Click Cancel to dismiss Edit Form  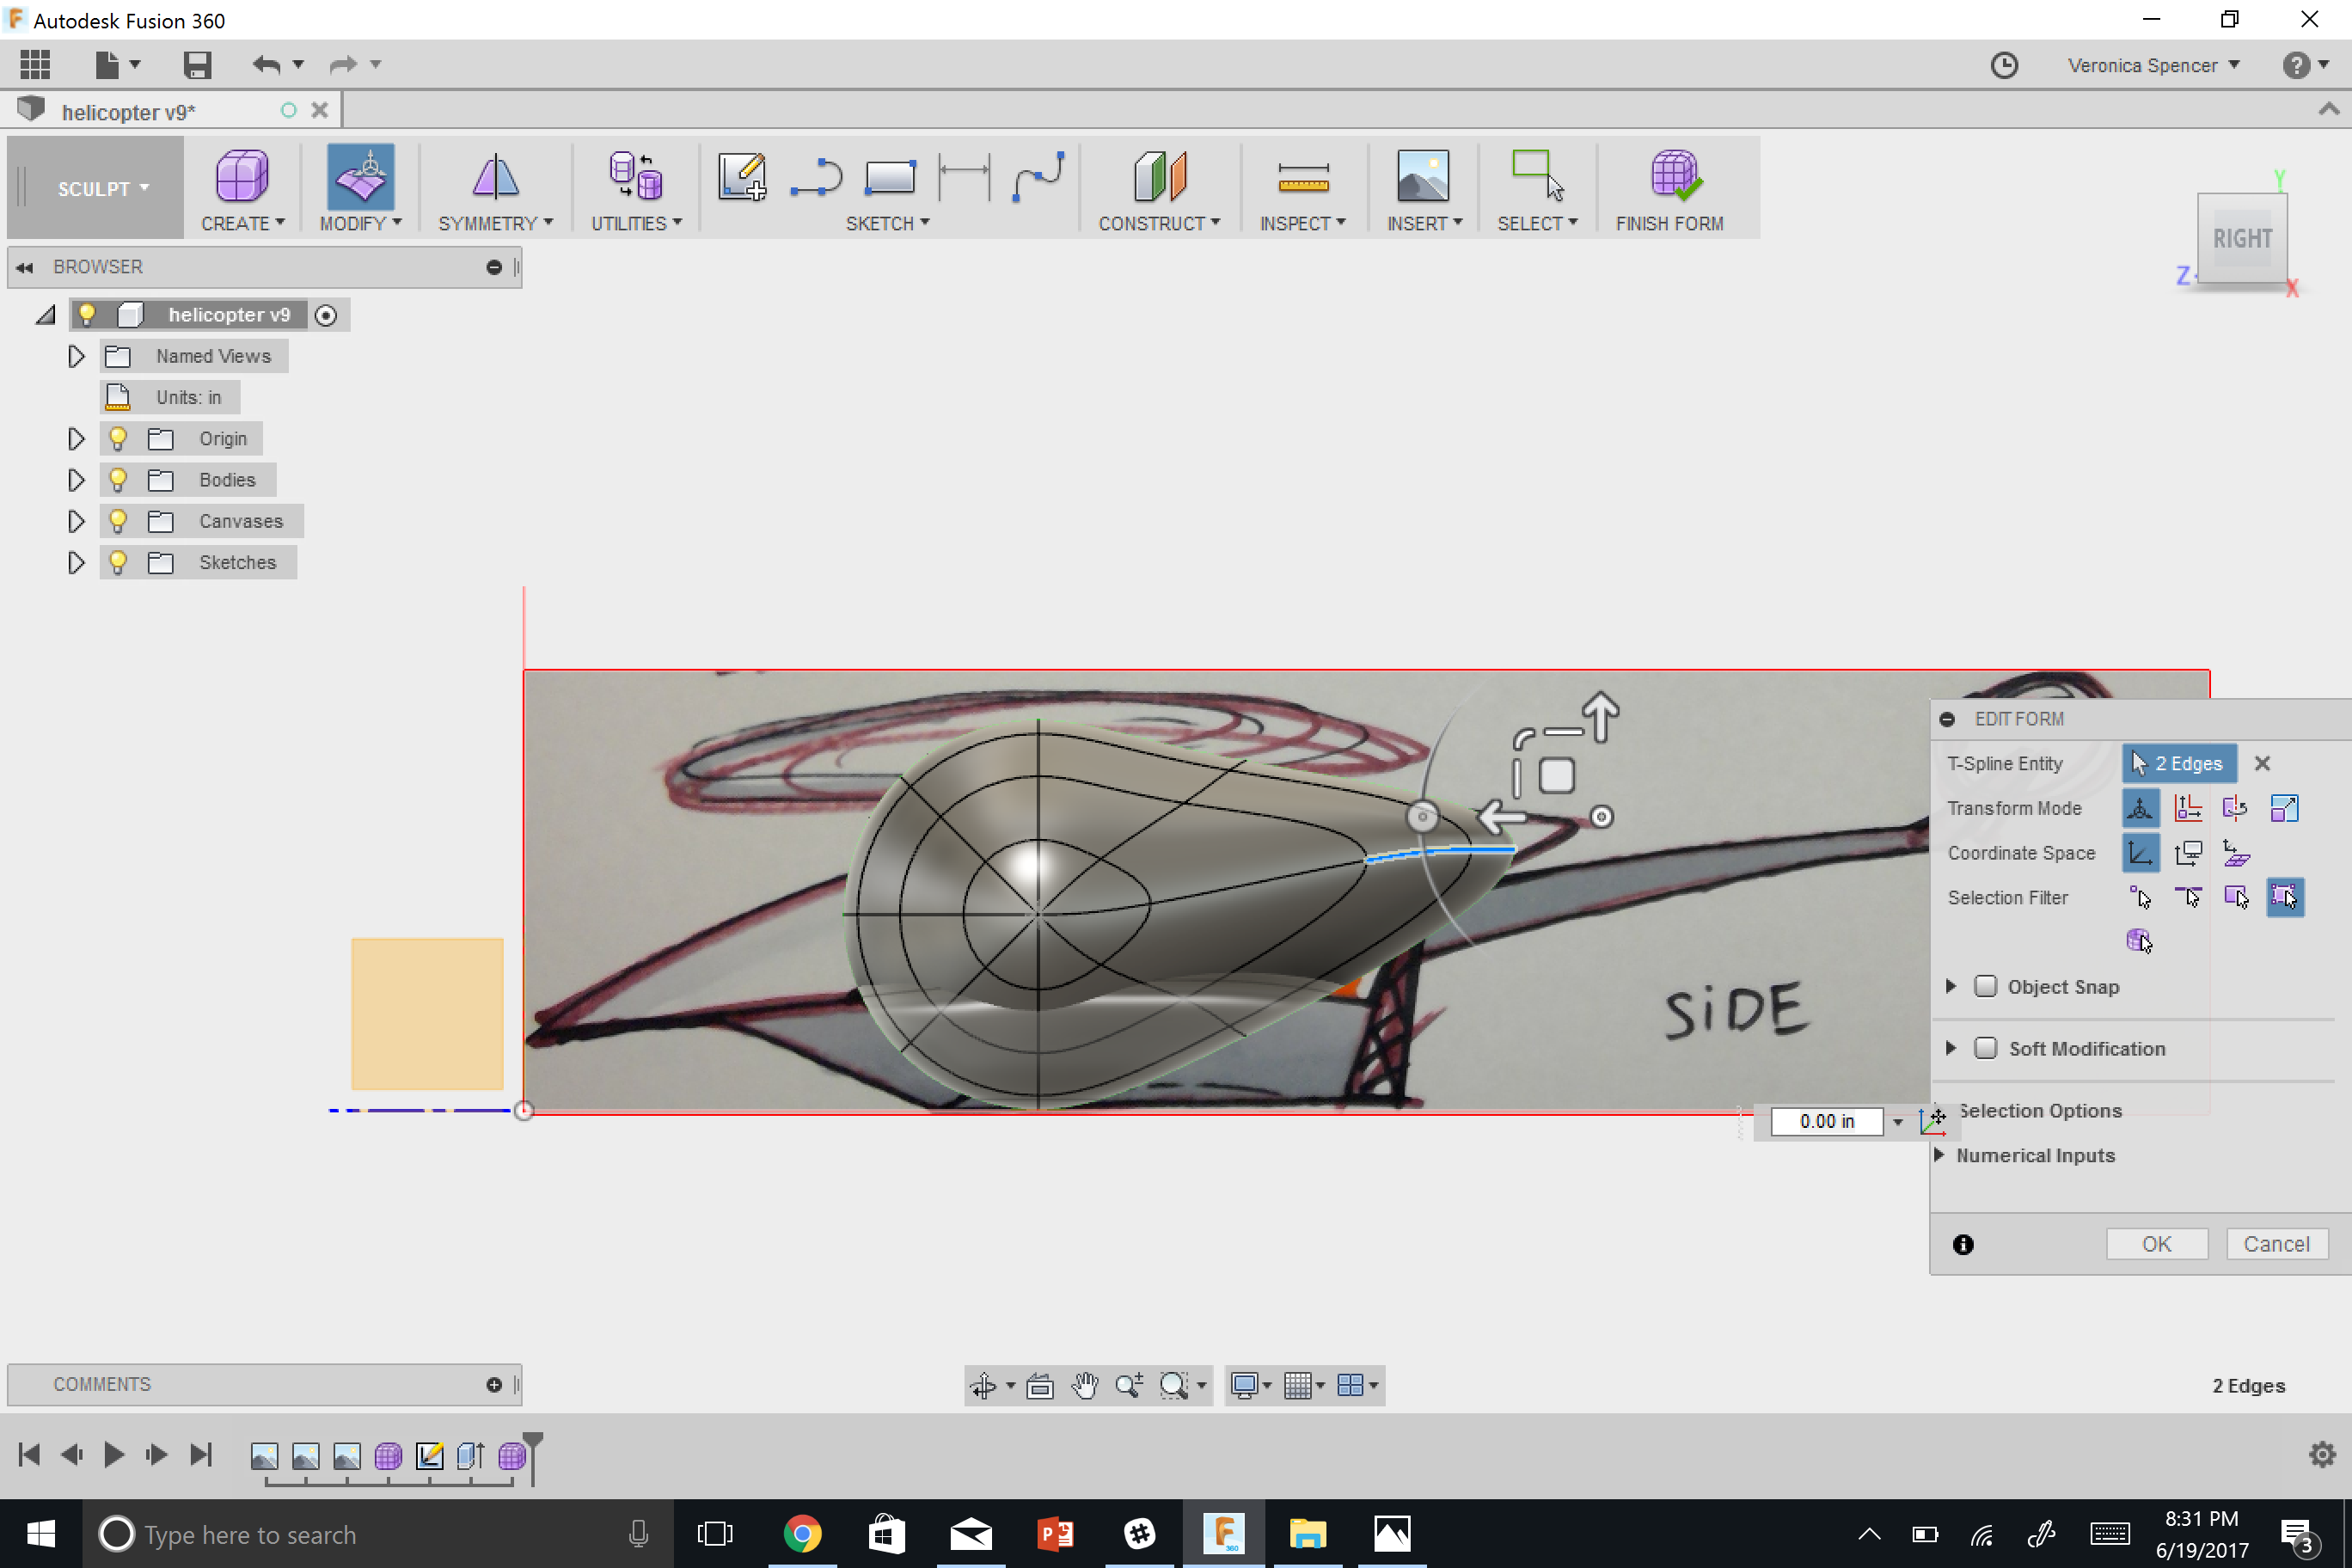click(x=2278, y=1242)
